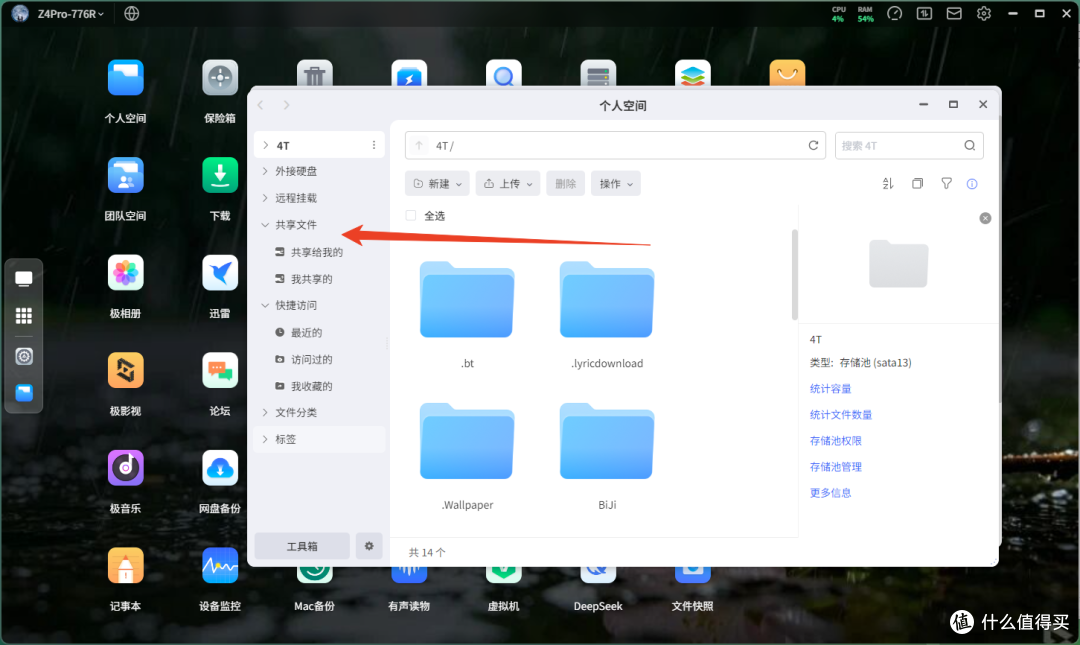This screenshot has width=1080, height=645.
Task: Open the filter funnel icon
Action: point(946,184)
